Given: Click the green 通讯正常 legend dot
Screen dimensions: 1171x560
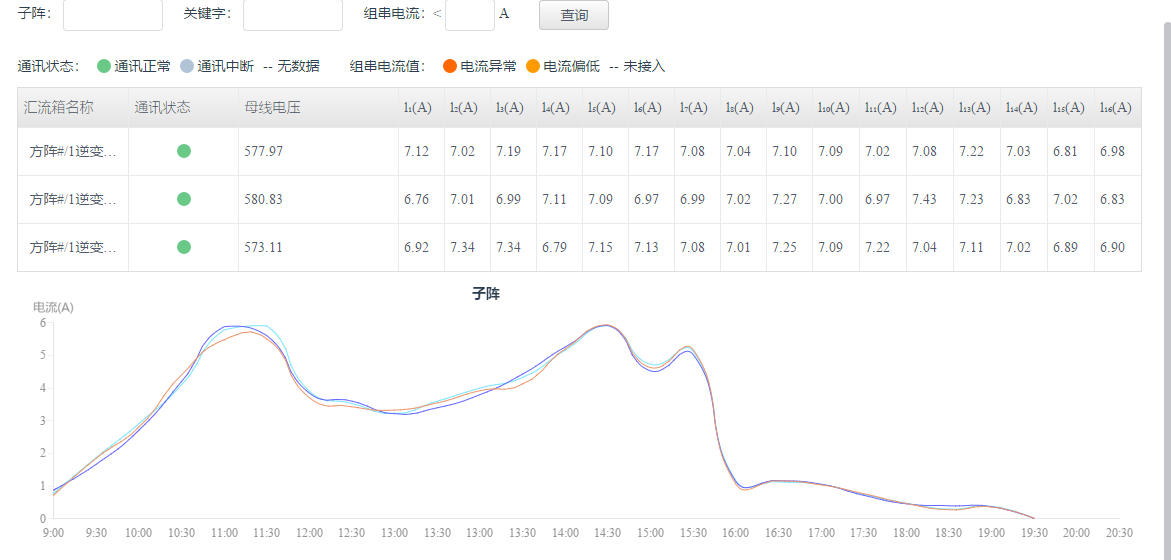Looking at the screenshot, I should (103, 66).
